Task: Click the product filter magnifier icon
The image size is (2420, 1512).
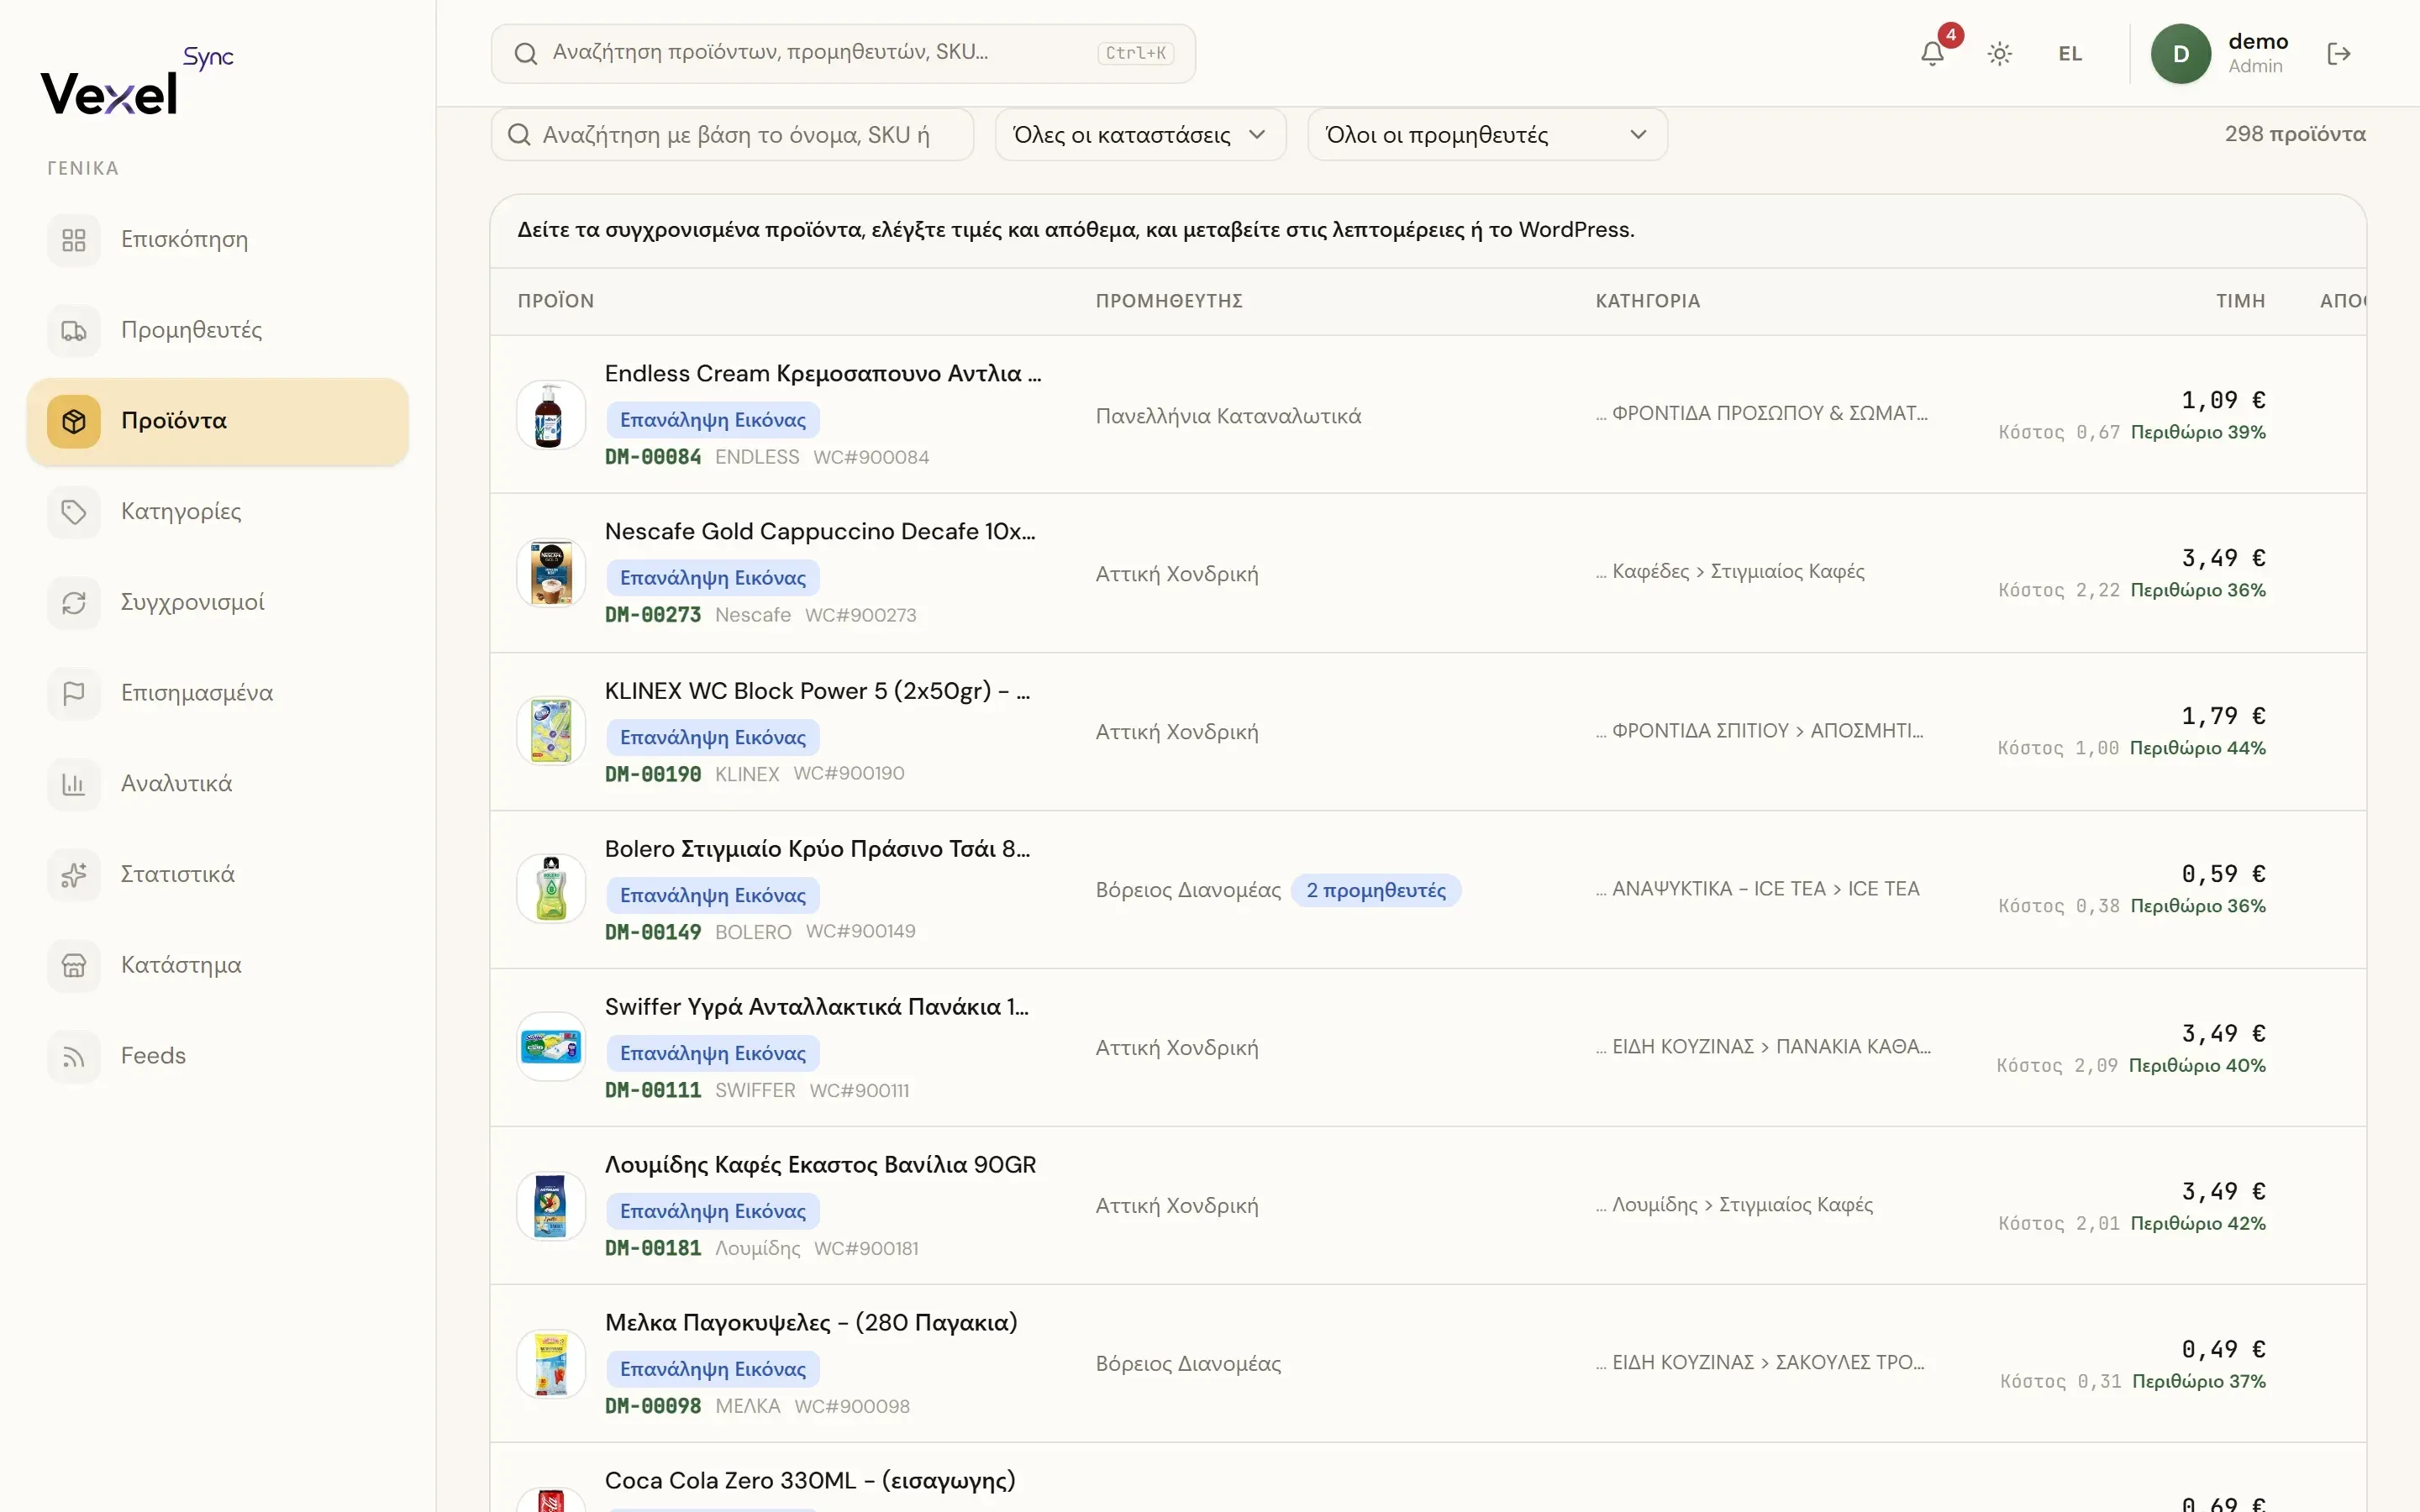Action: (519, 134)
